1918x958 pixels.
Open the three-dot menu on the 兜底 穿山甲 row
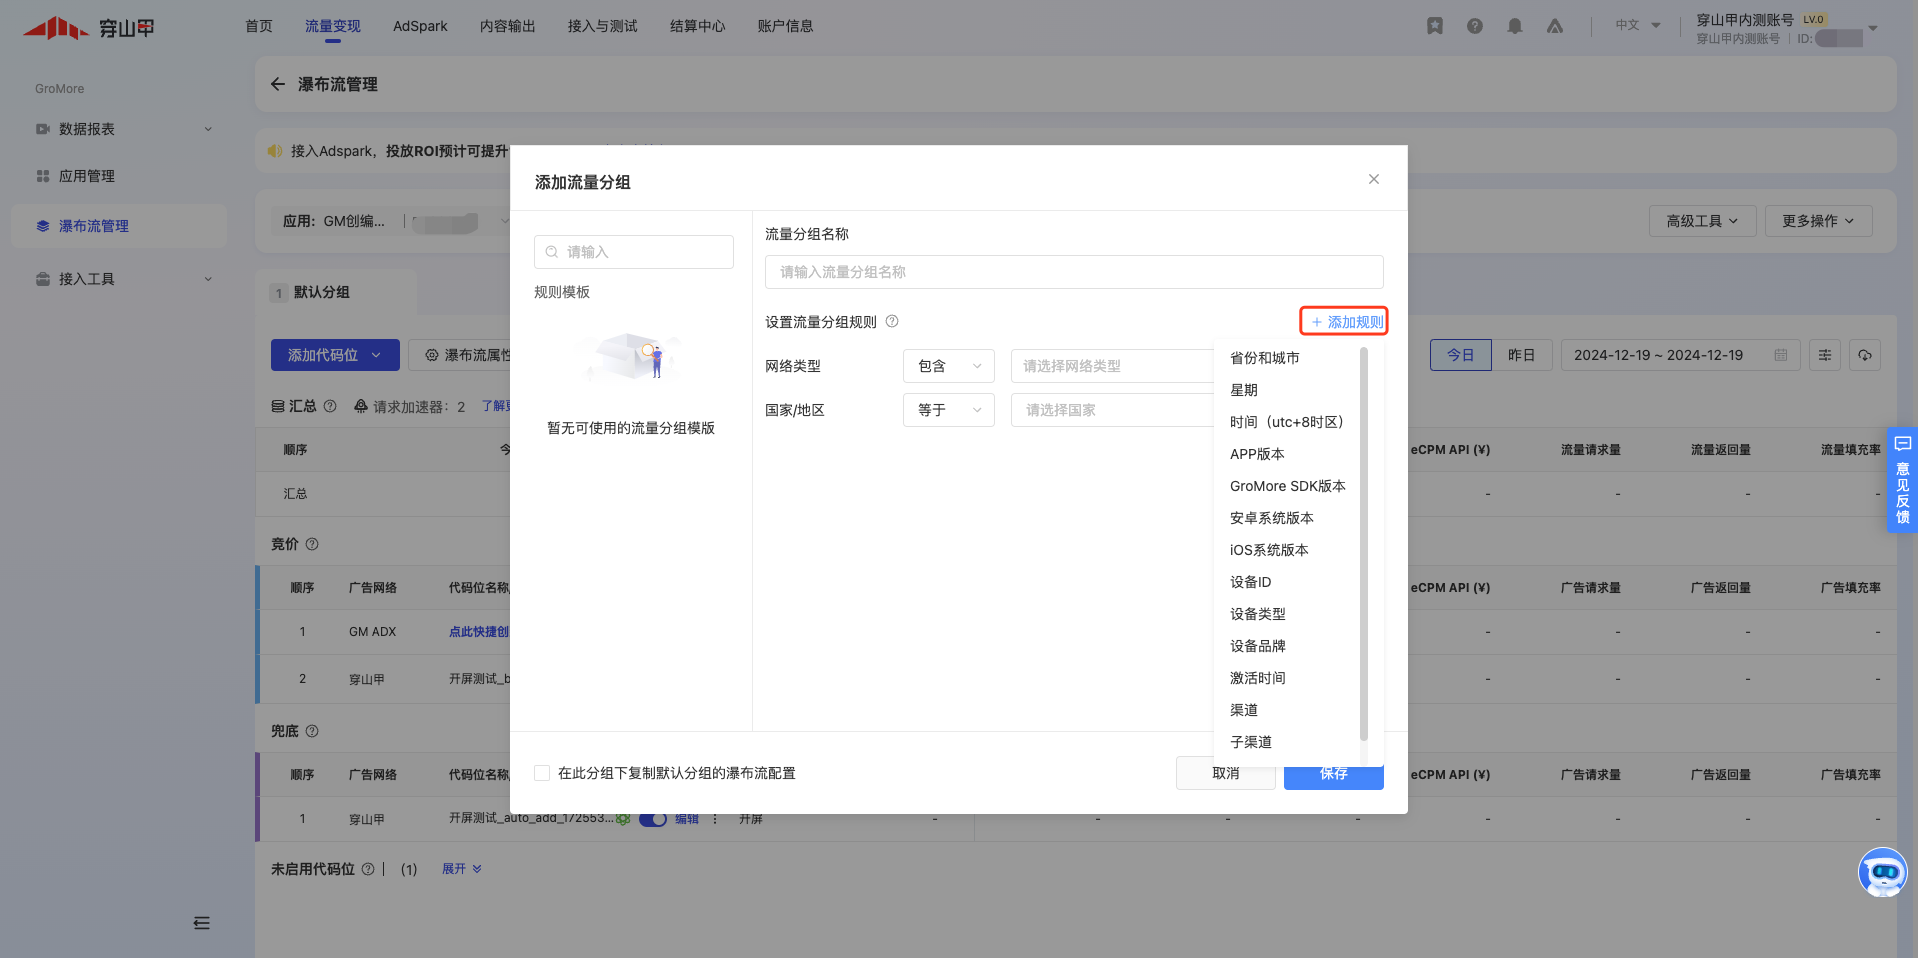tap(715, 819)
